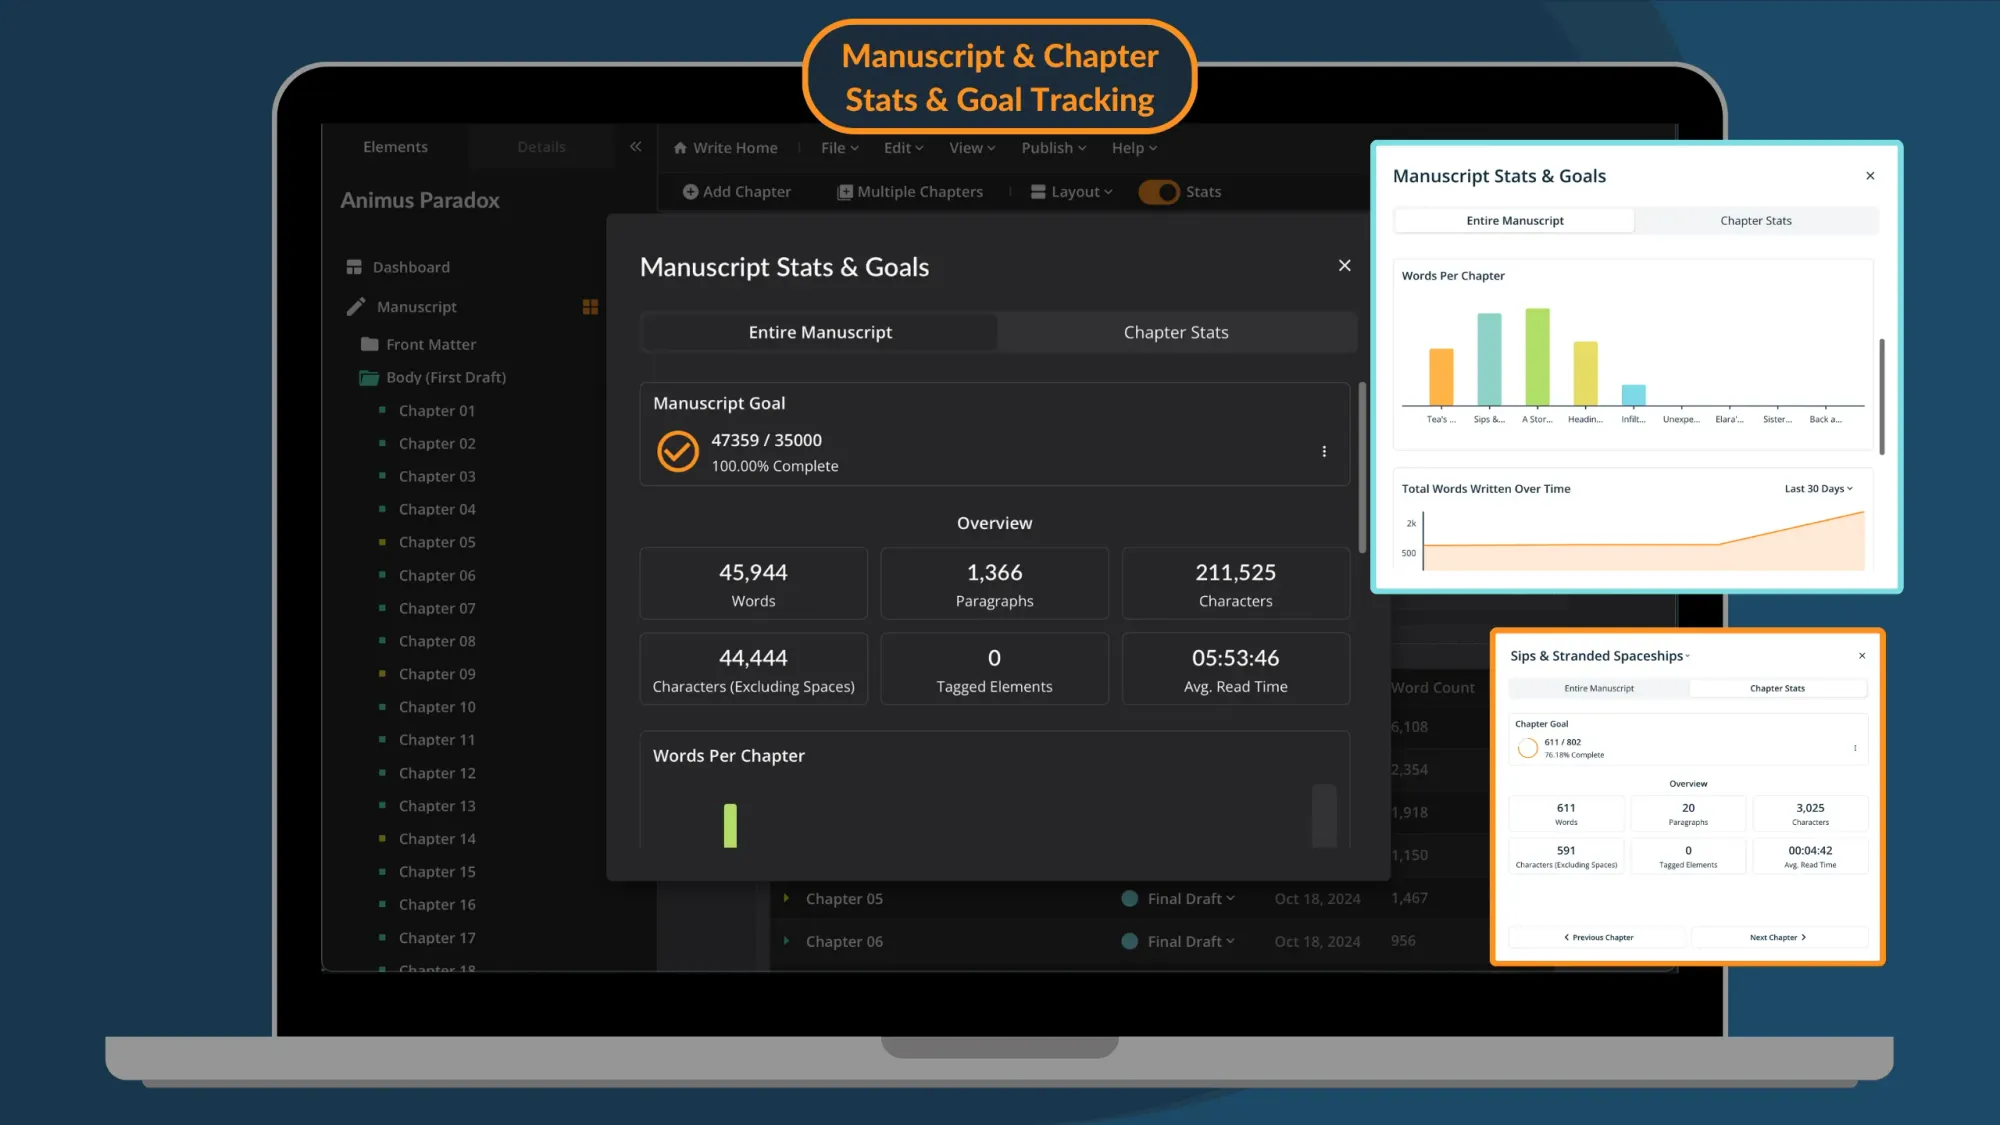
Task: Click the Add Chapter plus icon
Action: [x=690, y=192]
